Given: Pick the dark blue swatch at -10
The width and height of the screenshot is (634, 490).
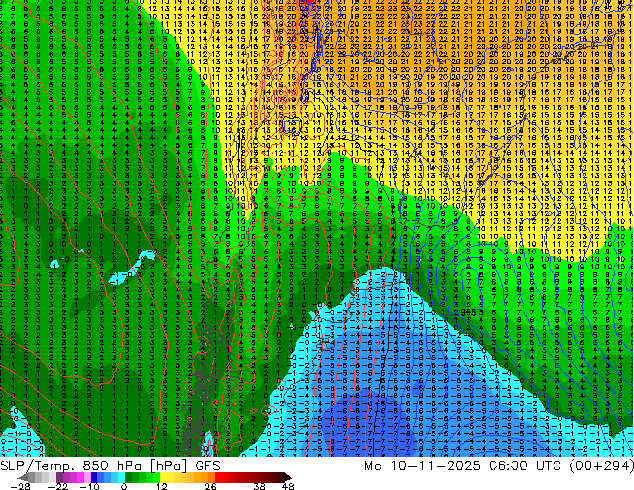Looking at the screenshot, I should [x=94, y=477].
